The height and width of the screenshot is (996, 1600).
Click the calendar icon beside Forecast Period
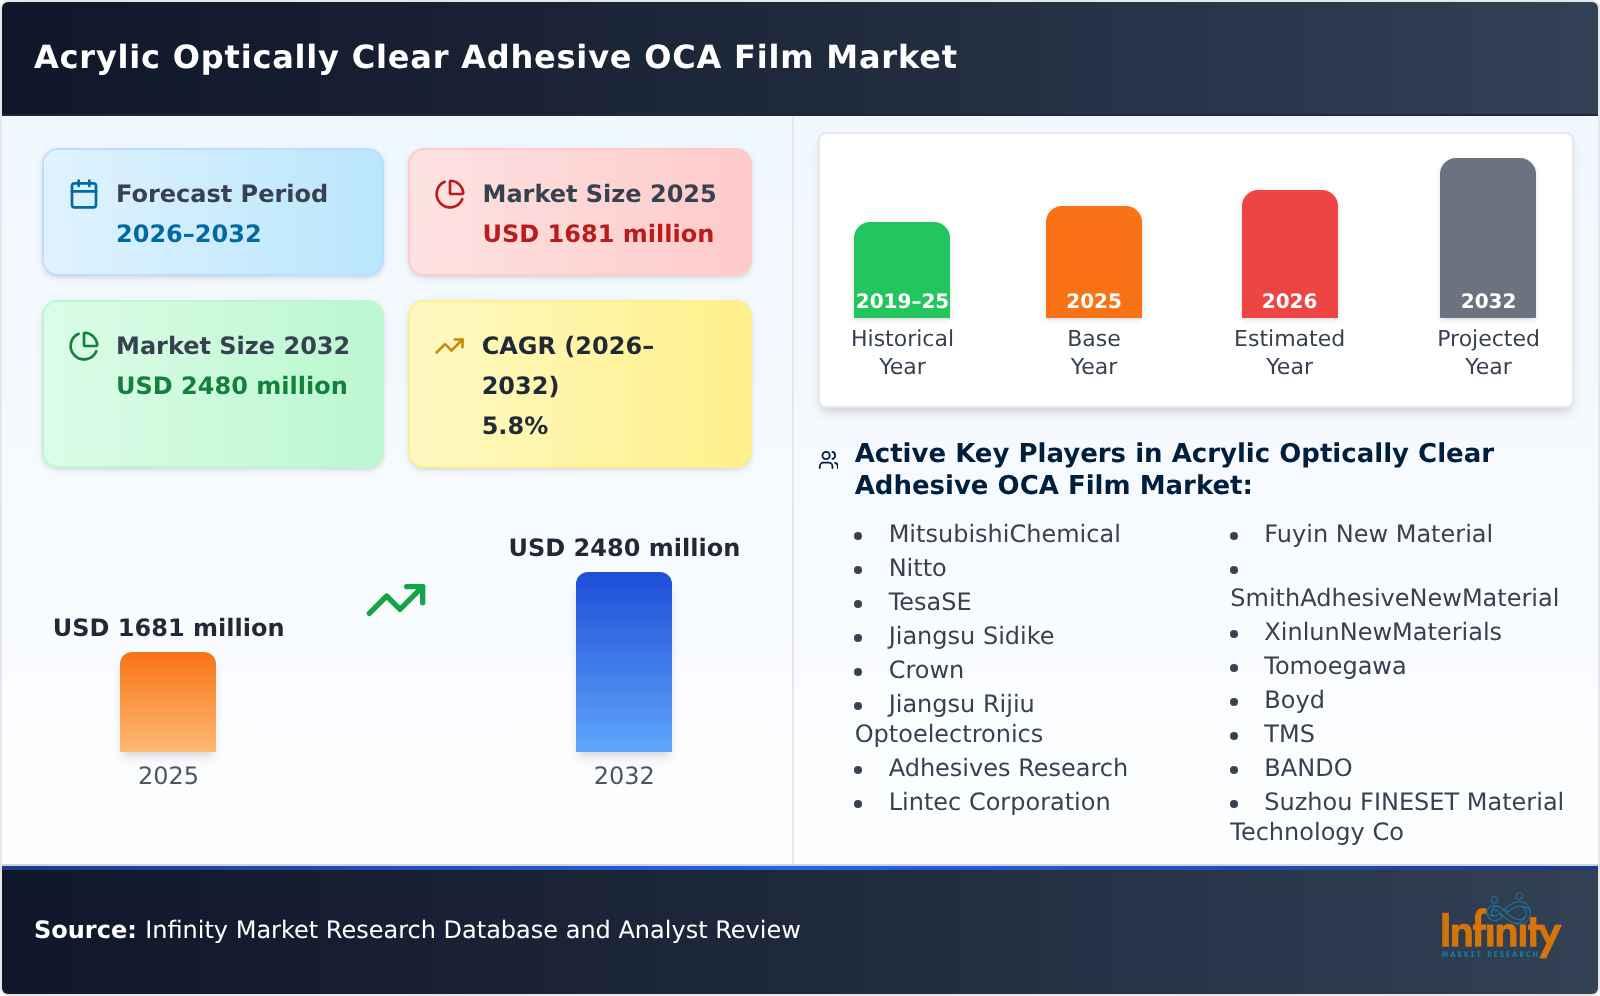tap(84, 194)
